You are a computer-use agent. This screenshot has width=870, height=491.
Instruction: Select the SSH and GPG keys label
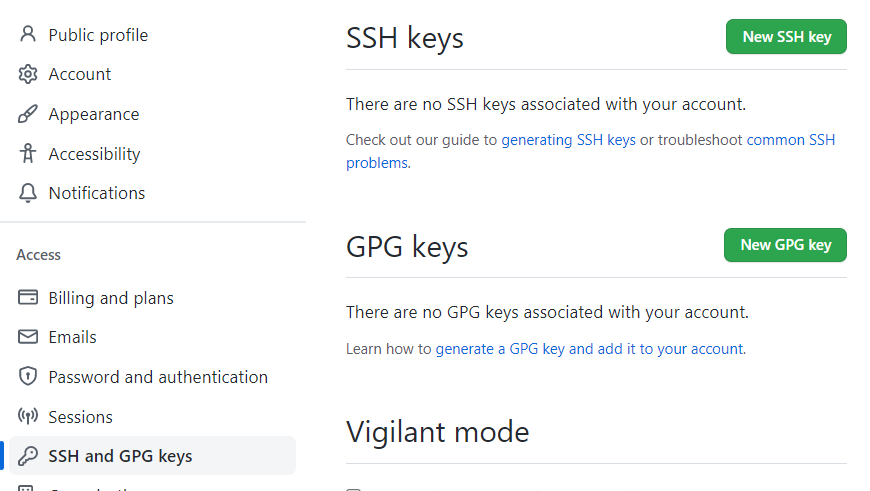[120, 456]
